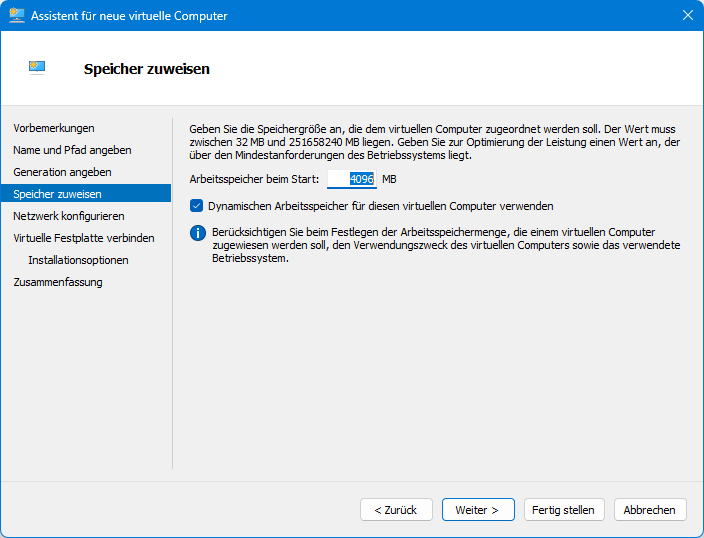Click the 'Arbeitsspeicher beim Start:' label

(x=254, y=179)
